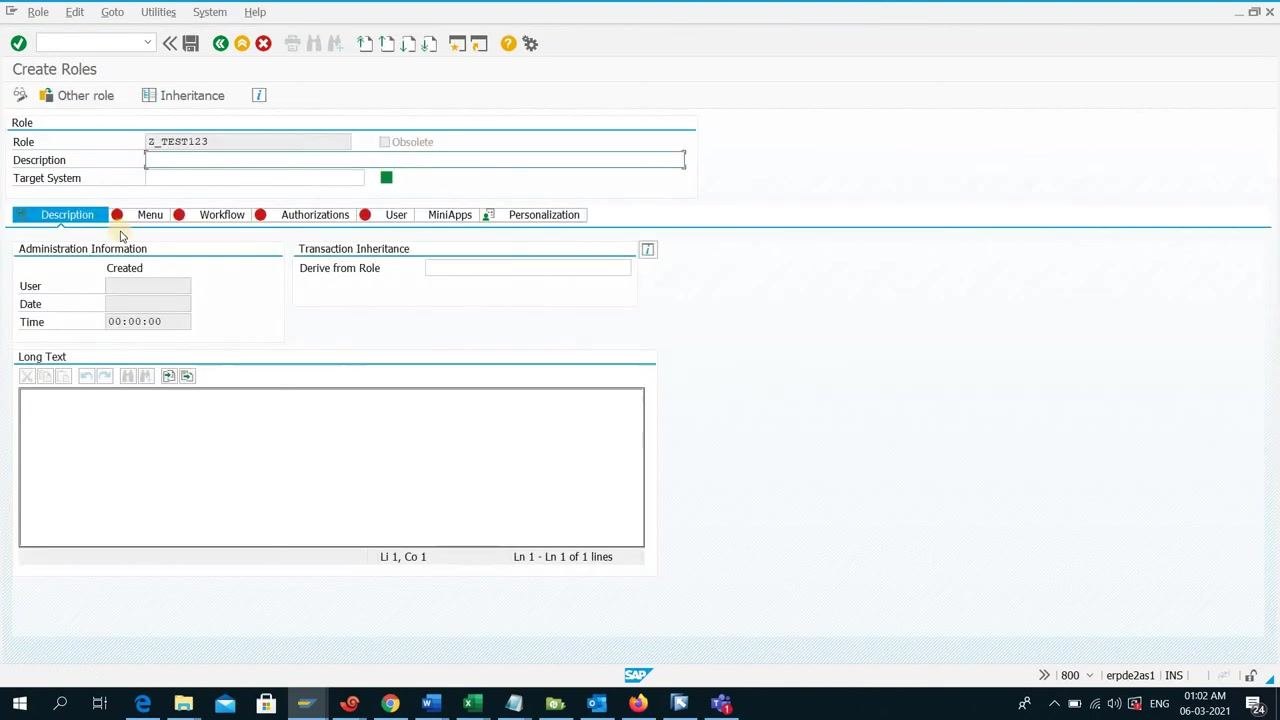Switch to the User tab
This screenshot has width=1280, height=720.
[x=396, y=215]
